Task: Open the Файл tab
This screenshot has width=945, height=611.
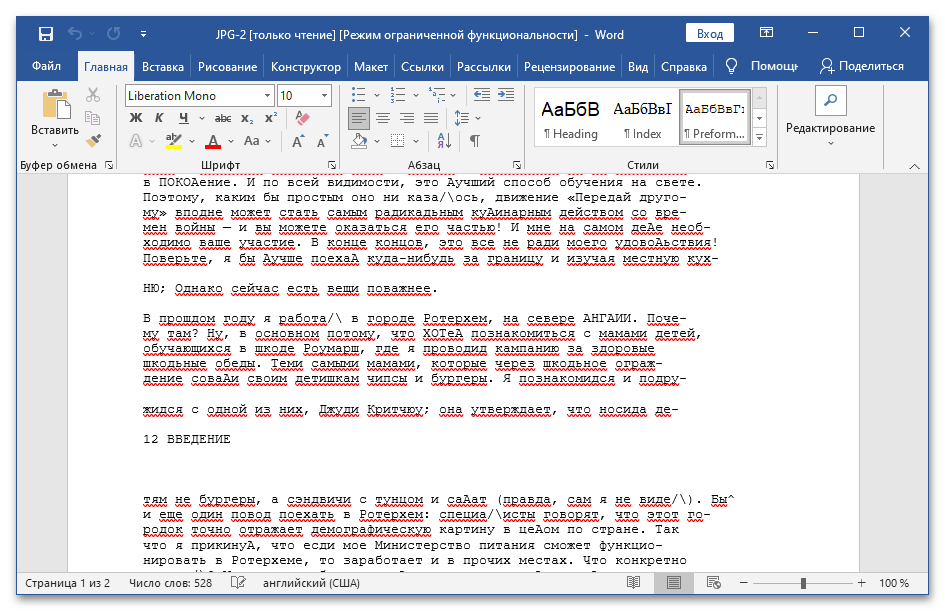Action: [46, 66]
